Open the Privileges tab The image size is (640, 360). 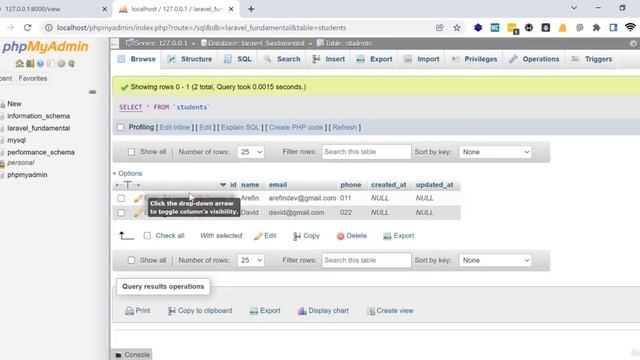coord(474,59)
